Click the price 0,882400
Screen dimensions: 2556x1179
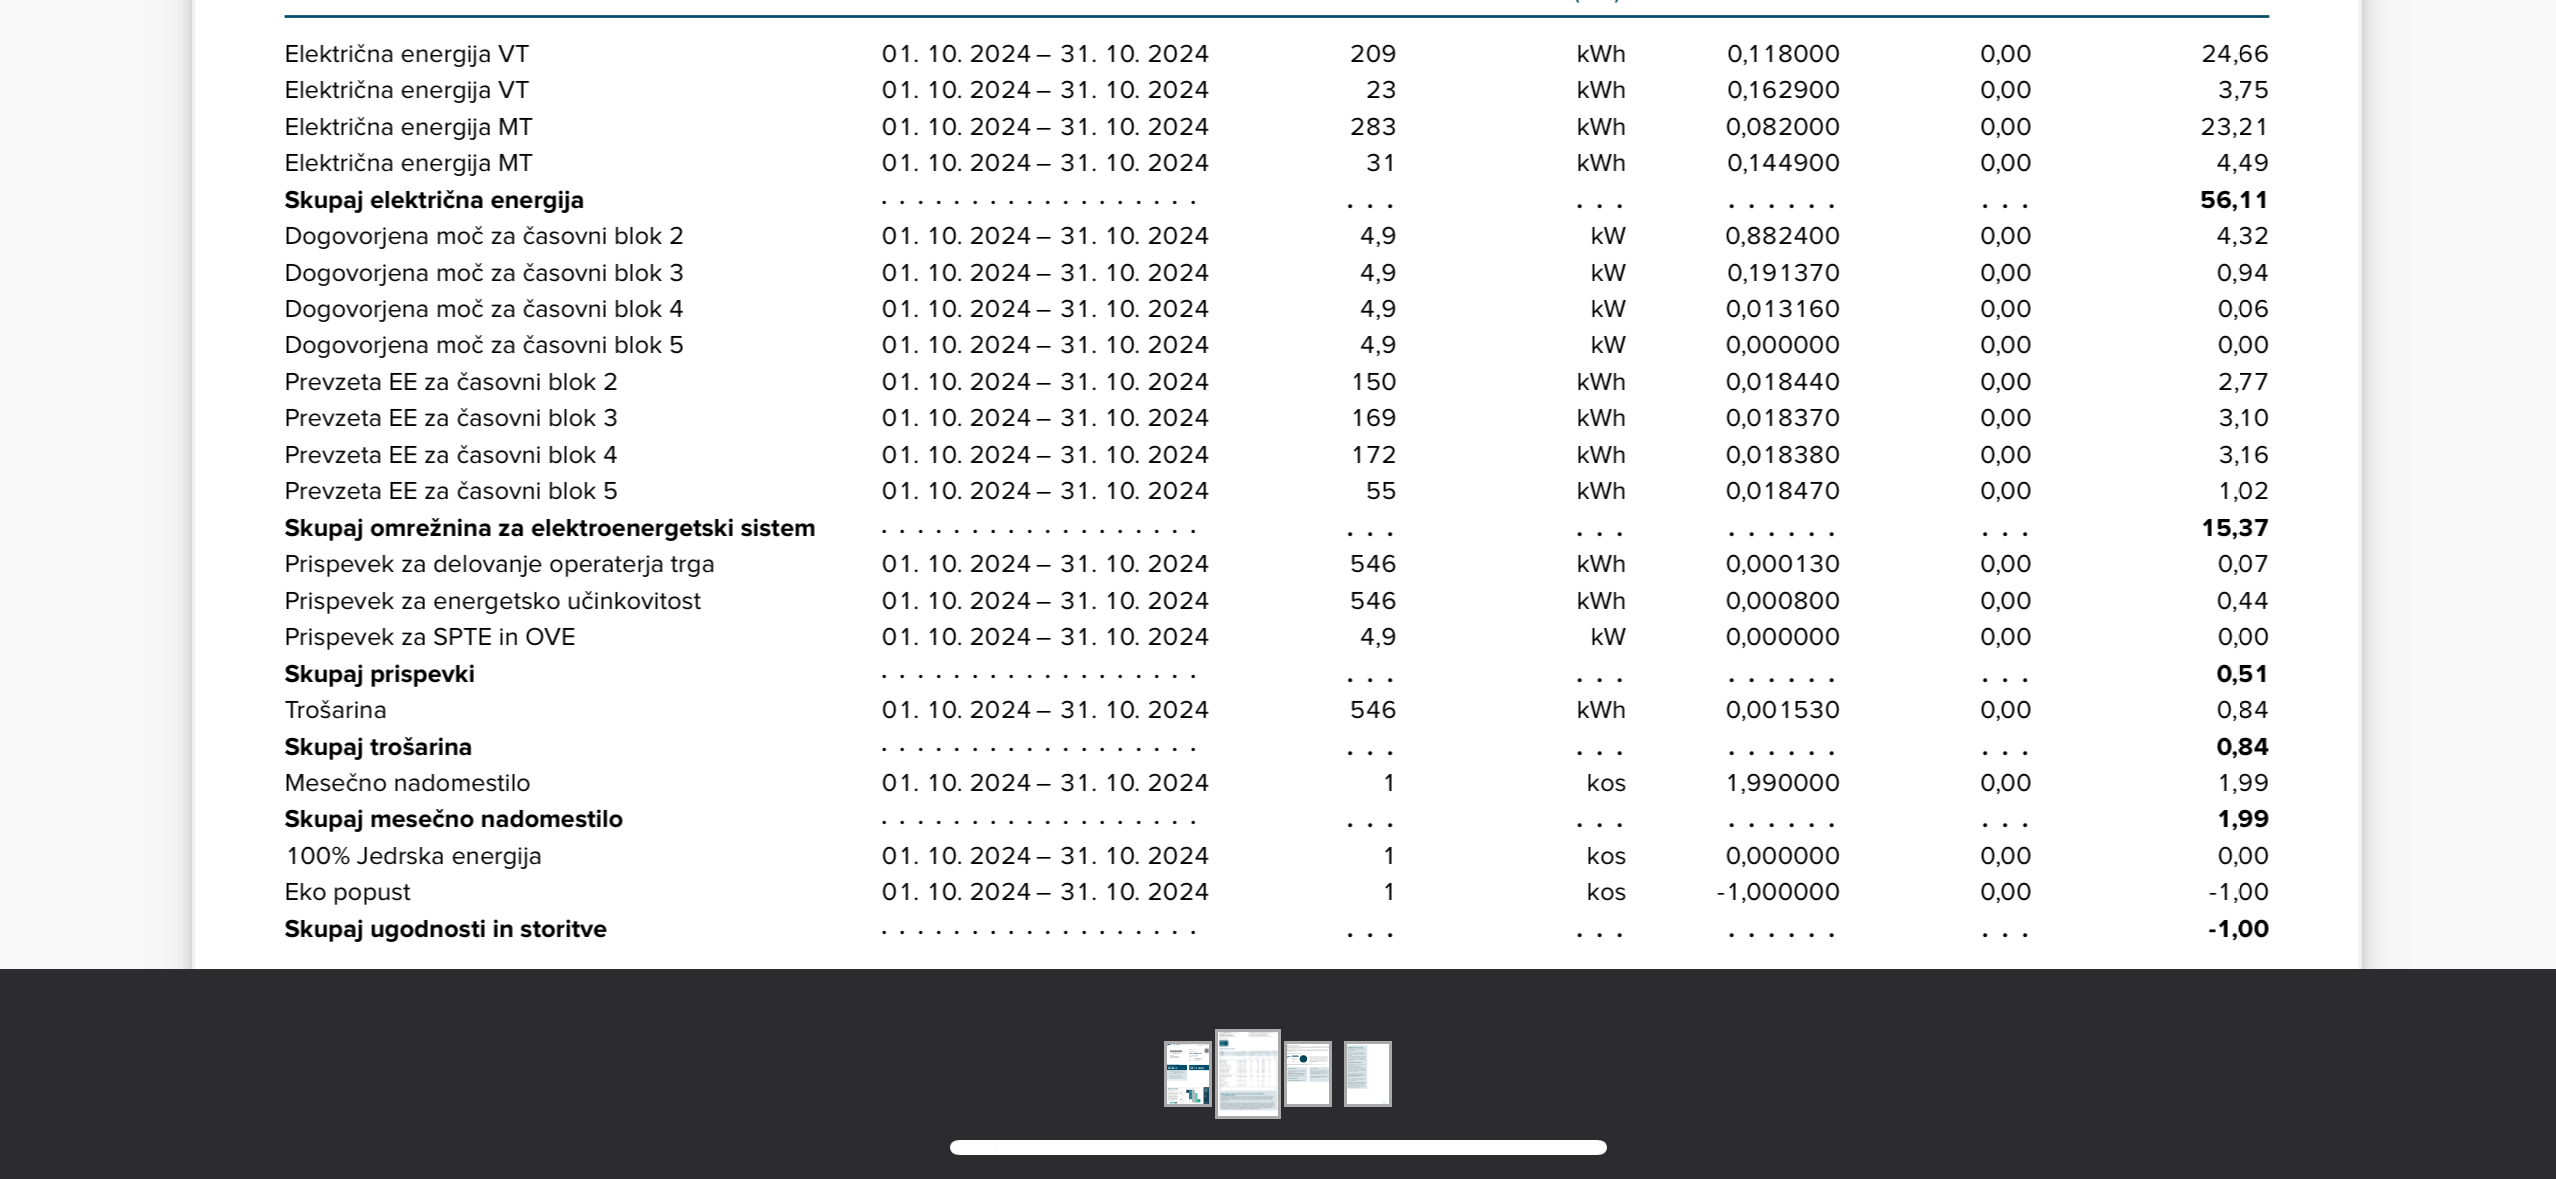pyautogui.click(x=1783, y=236)
